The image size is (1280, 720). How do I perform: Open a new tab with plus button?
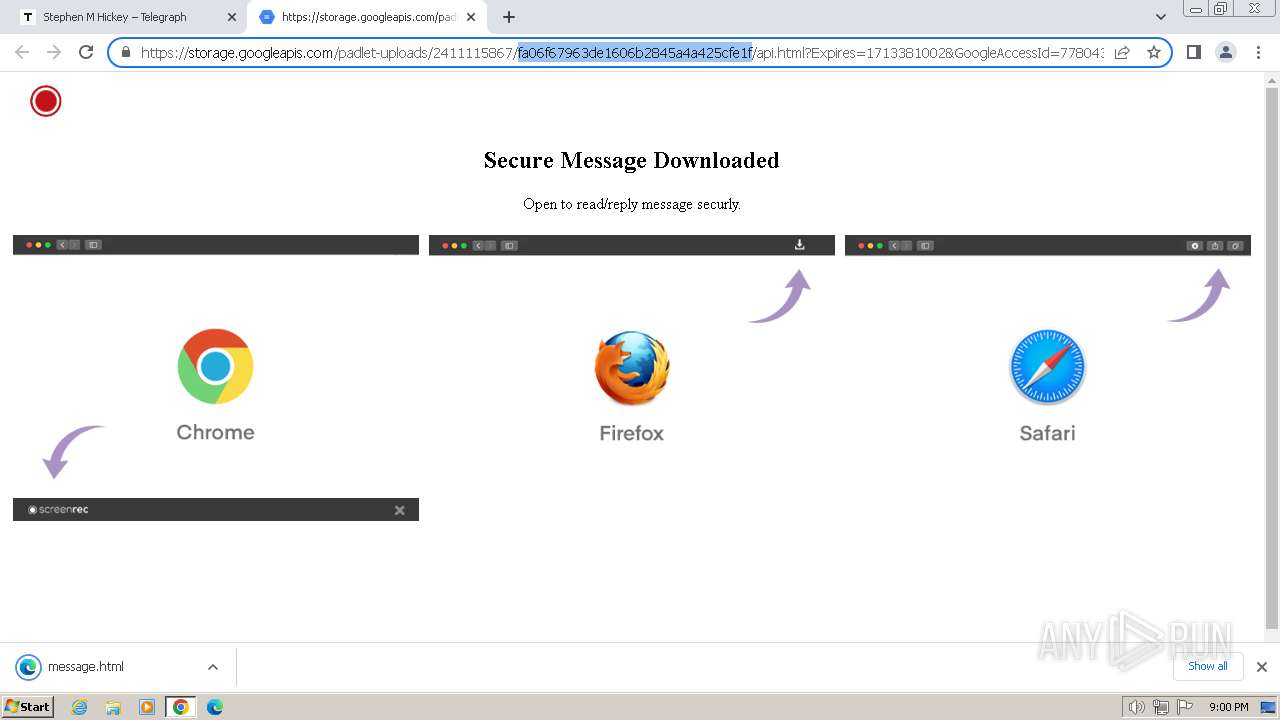pyautogui.click(x=509, y=17)
